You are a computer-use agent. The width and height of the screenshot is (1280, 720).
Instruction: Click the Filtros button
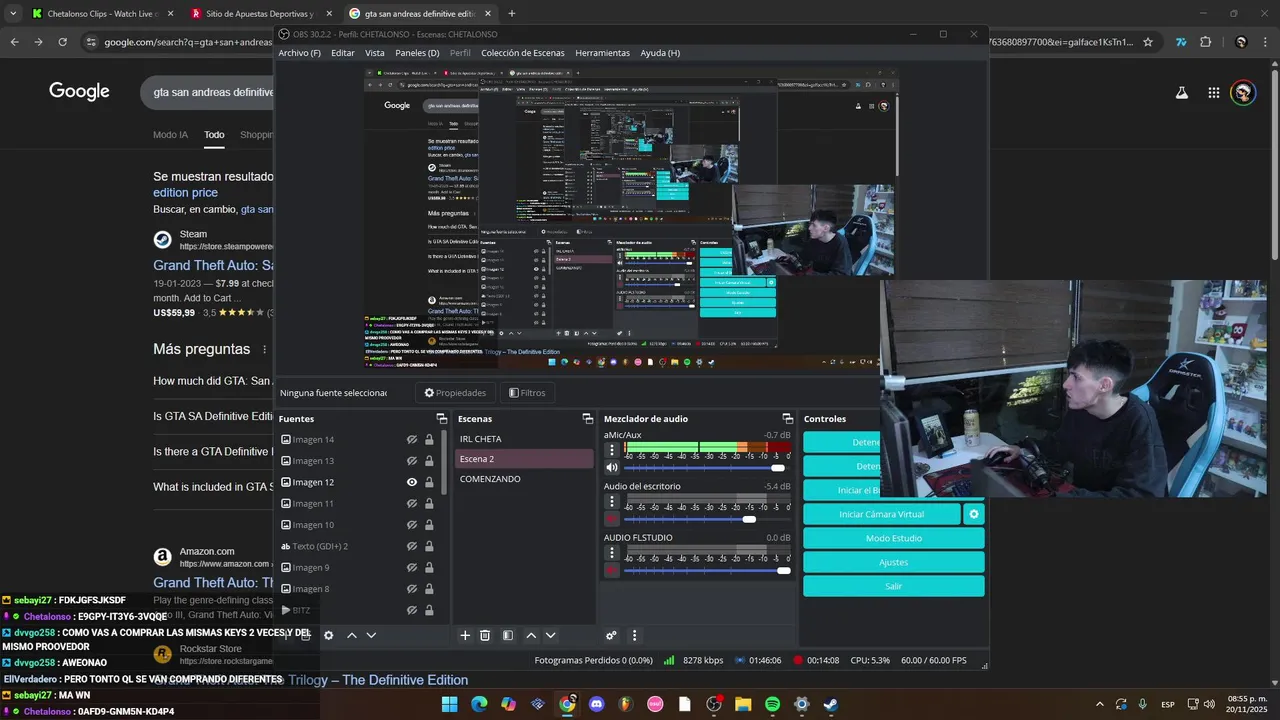527,393
